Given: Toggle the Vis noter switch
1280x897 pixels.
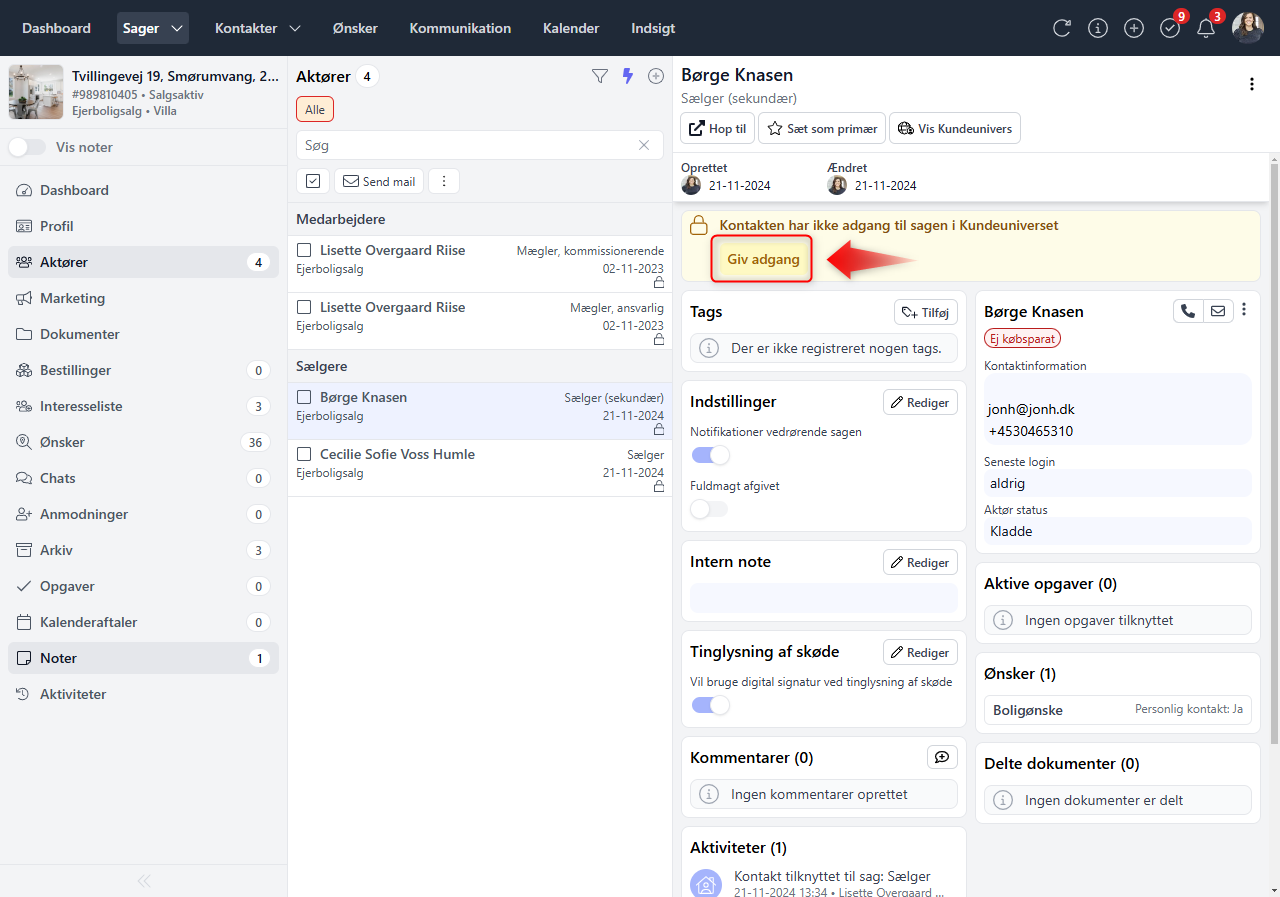Looking at the screenshot, I should pos(28,147).
